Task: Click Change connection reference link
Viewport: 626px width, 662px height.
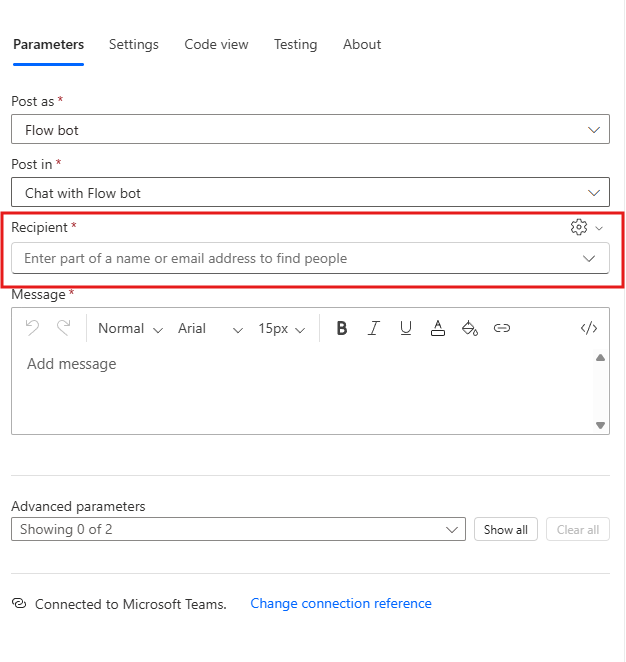Action: point(341,604)
